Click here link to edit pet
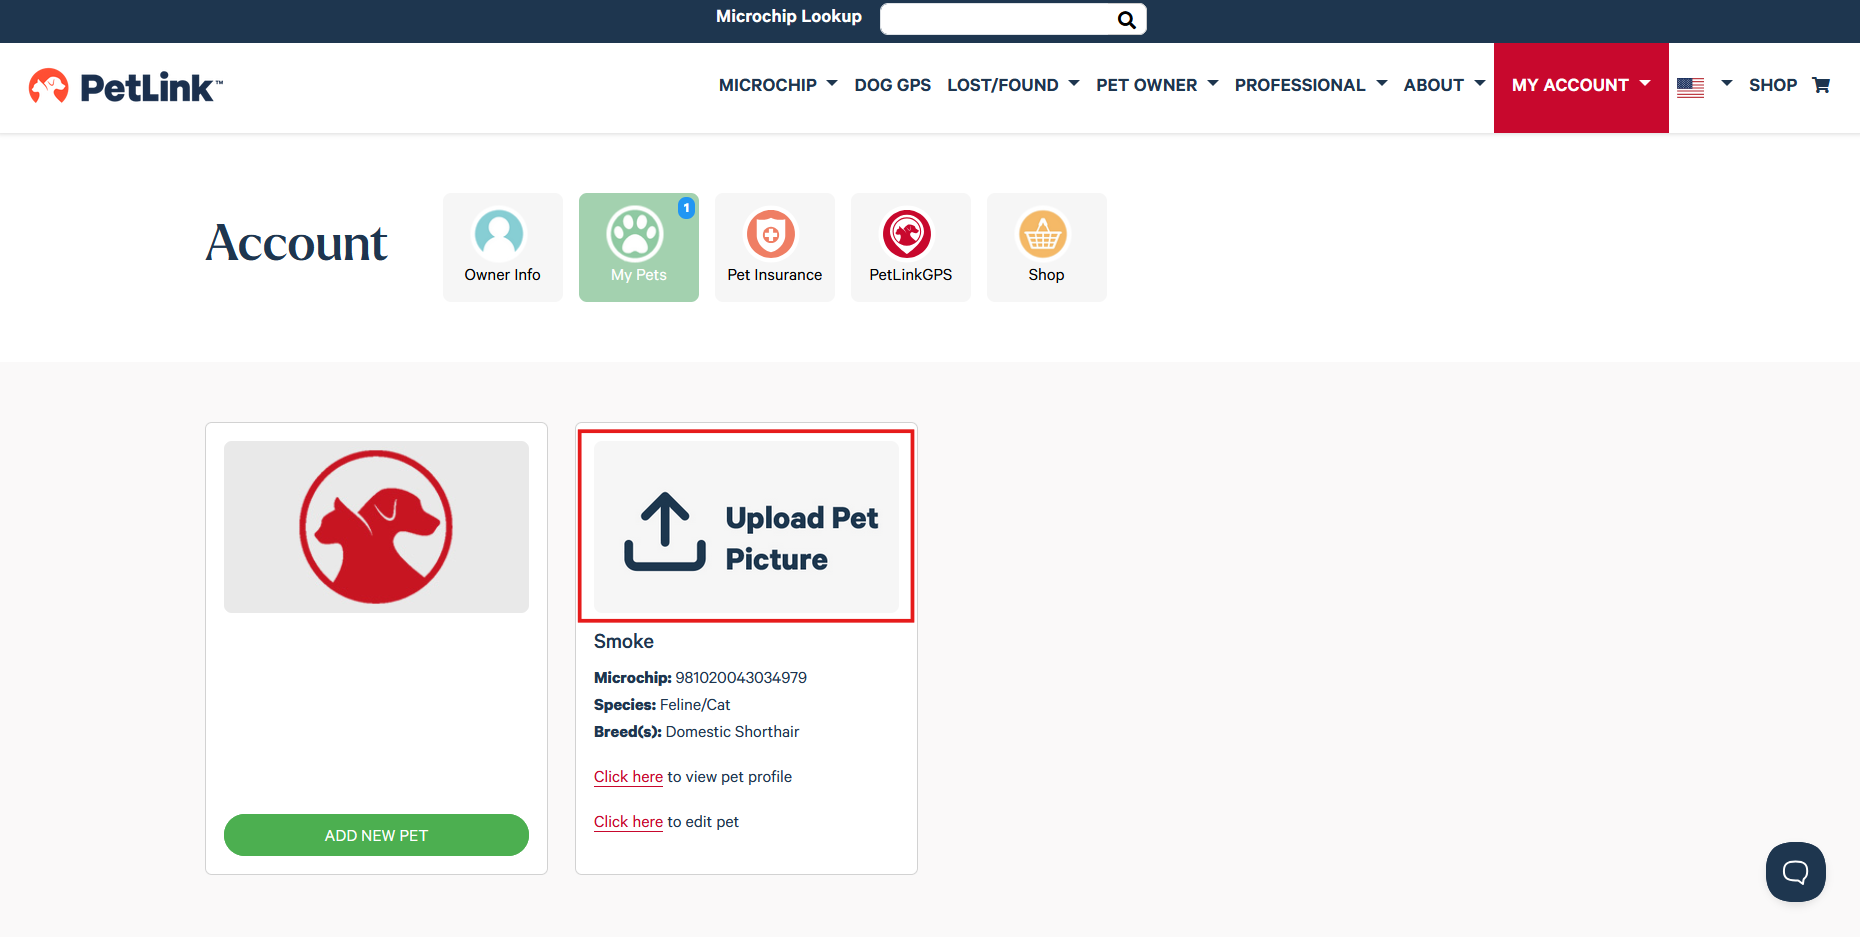Screen dimensions: 1860x937 (628, 822)
